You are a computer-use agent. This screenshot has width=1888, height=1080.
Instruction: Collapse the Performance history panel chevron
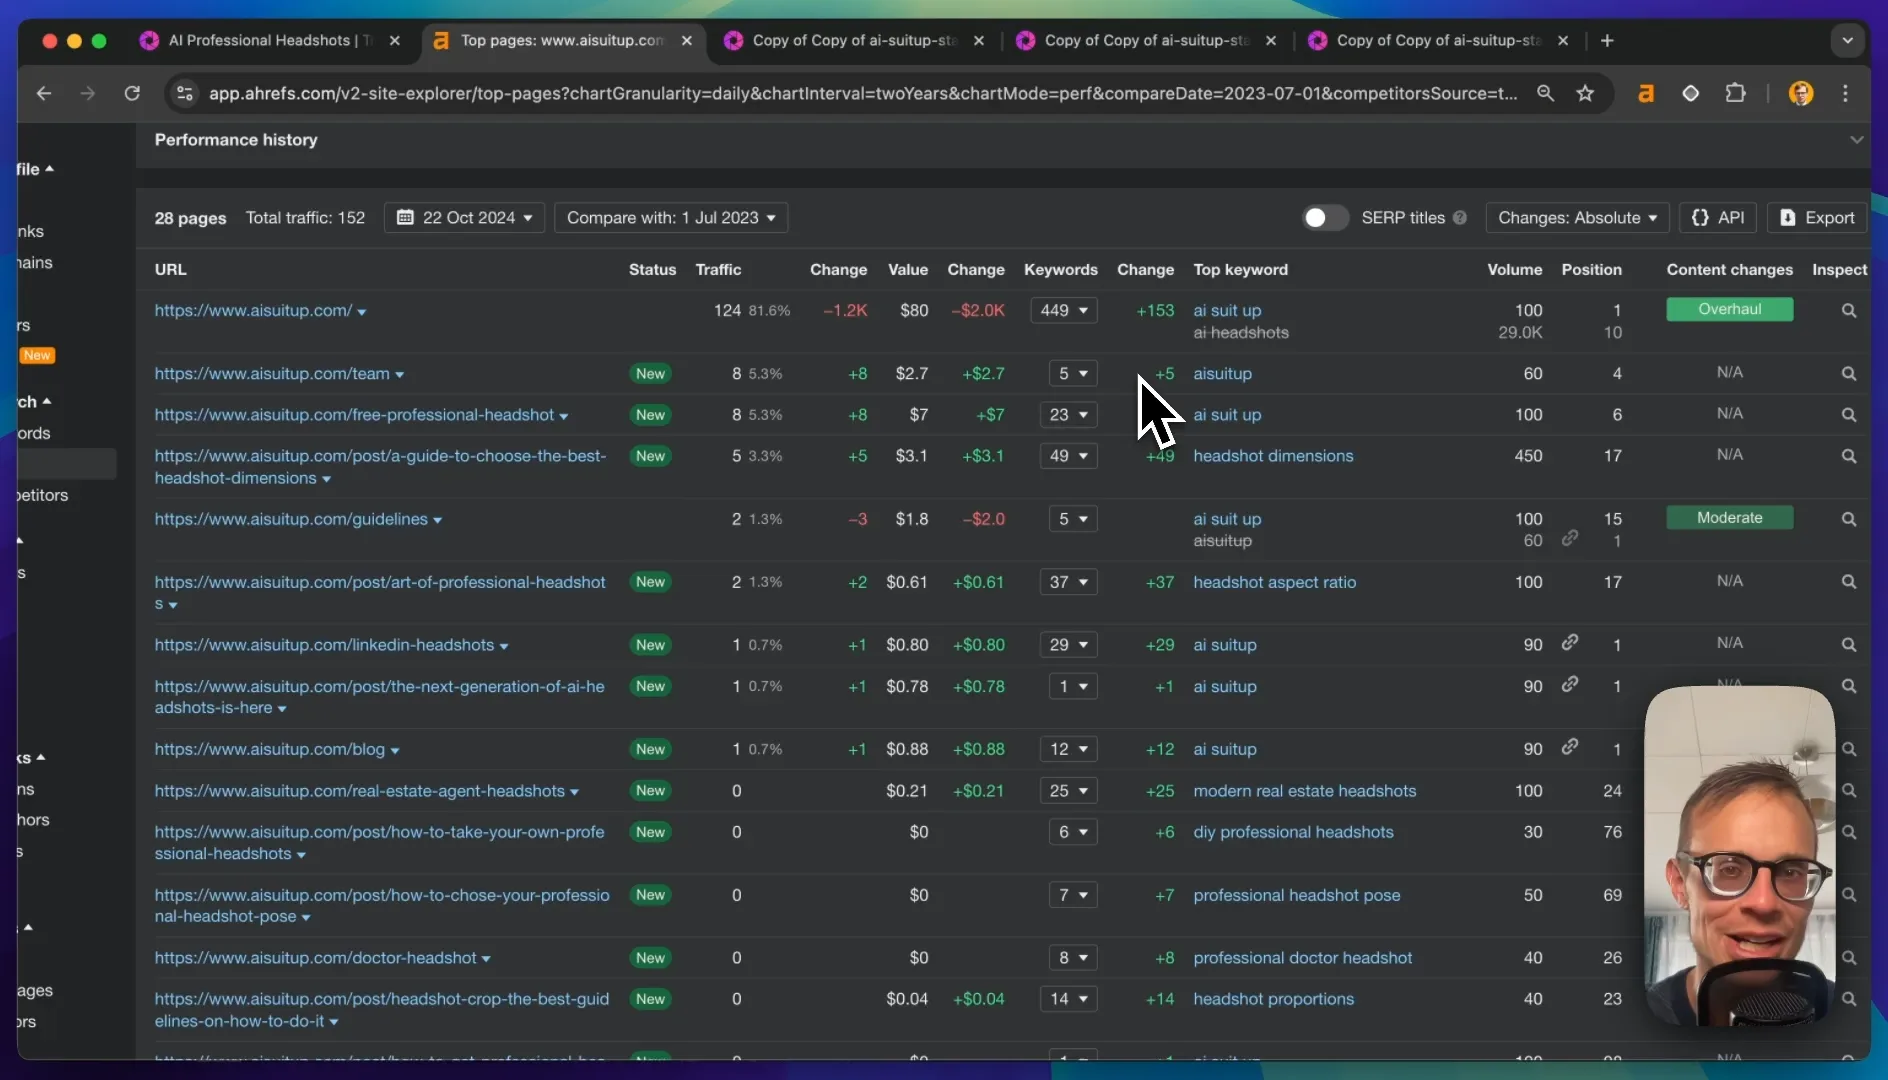[1857, 140]
